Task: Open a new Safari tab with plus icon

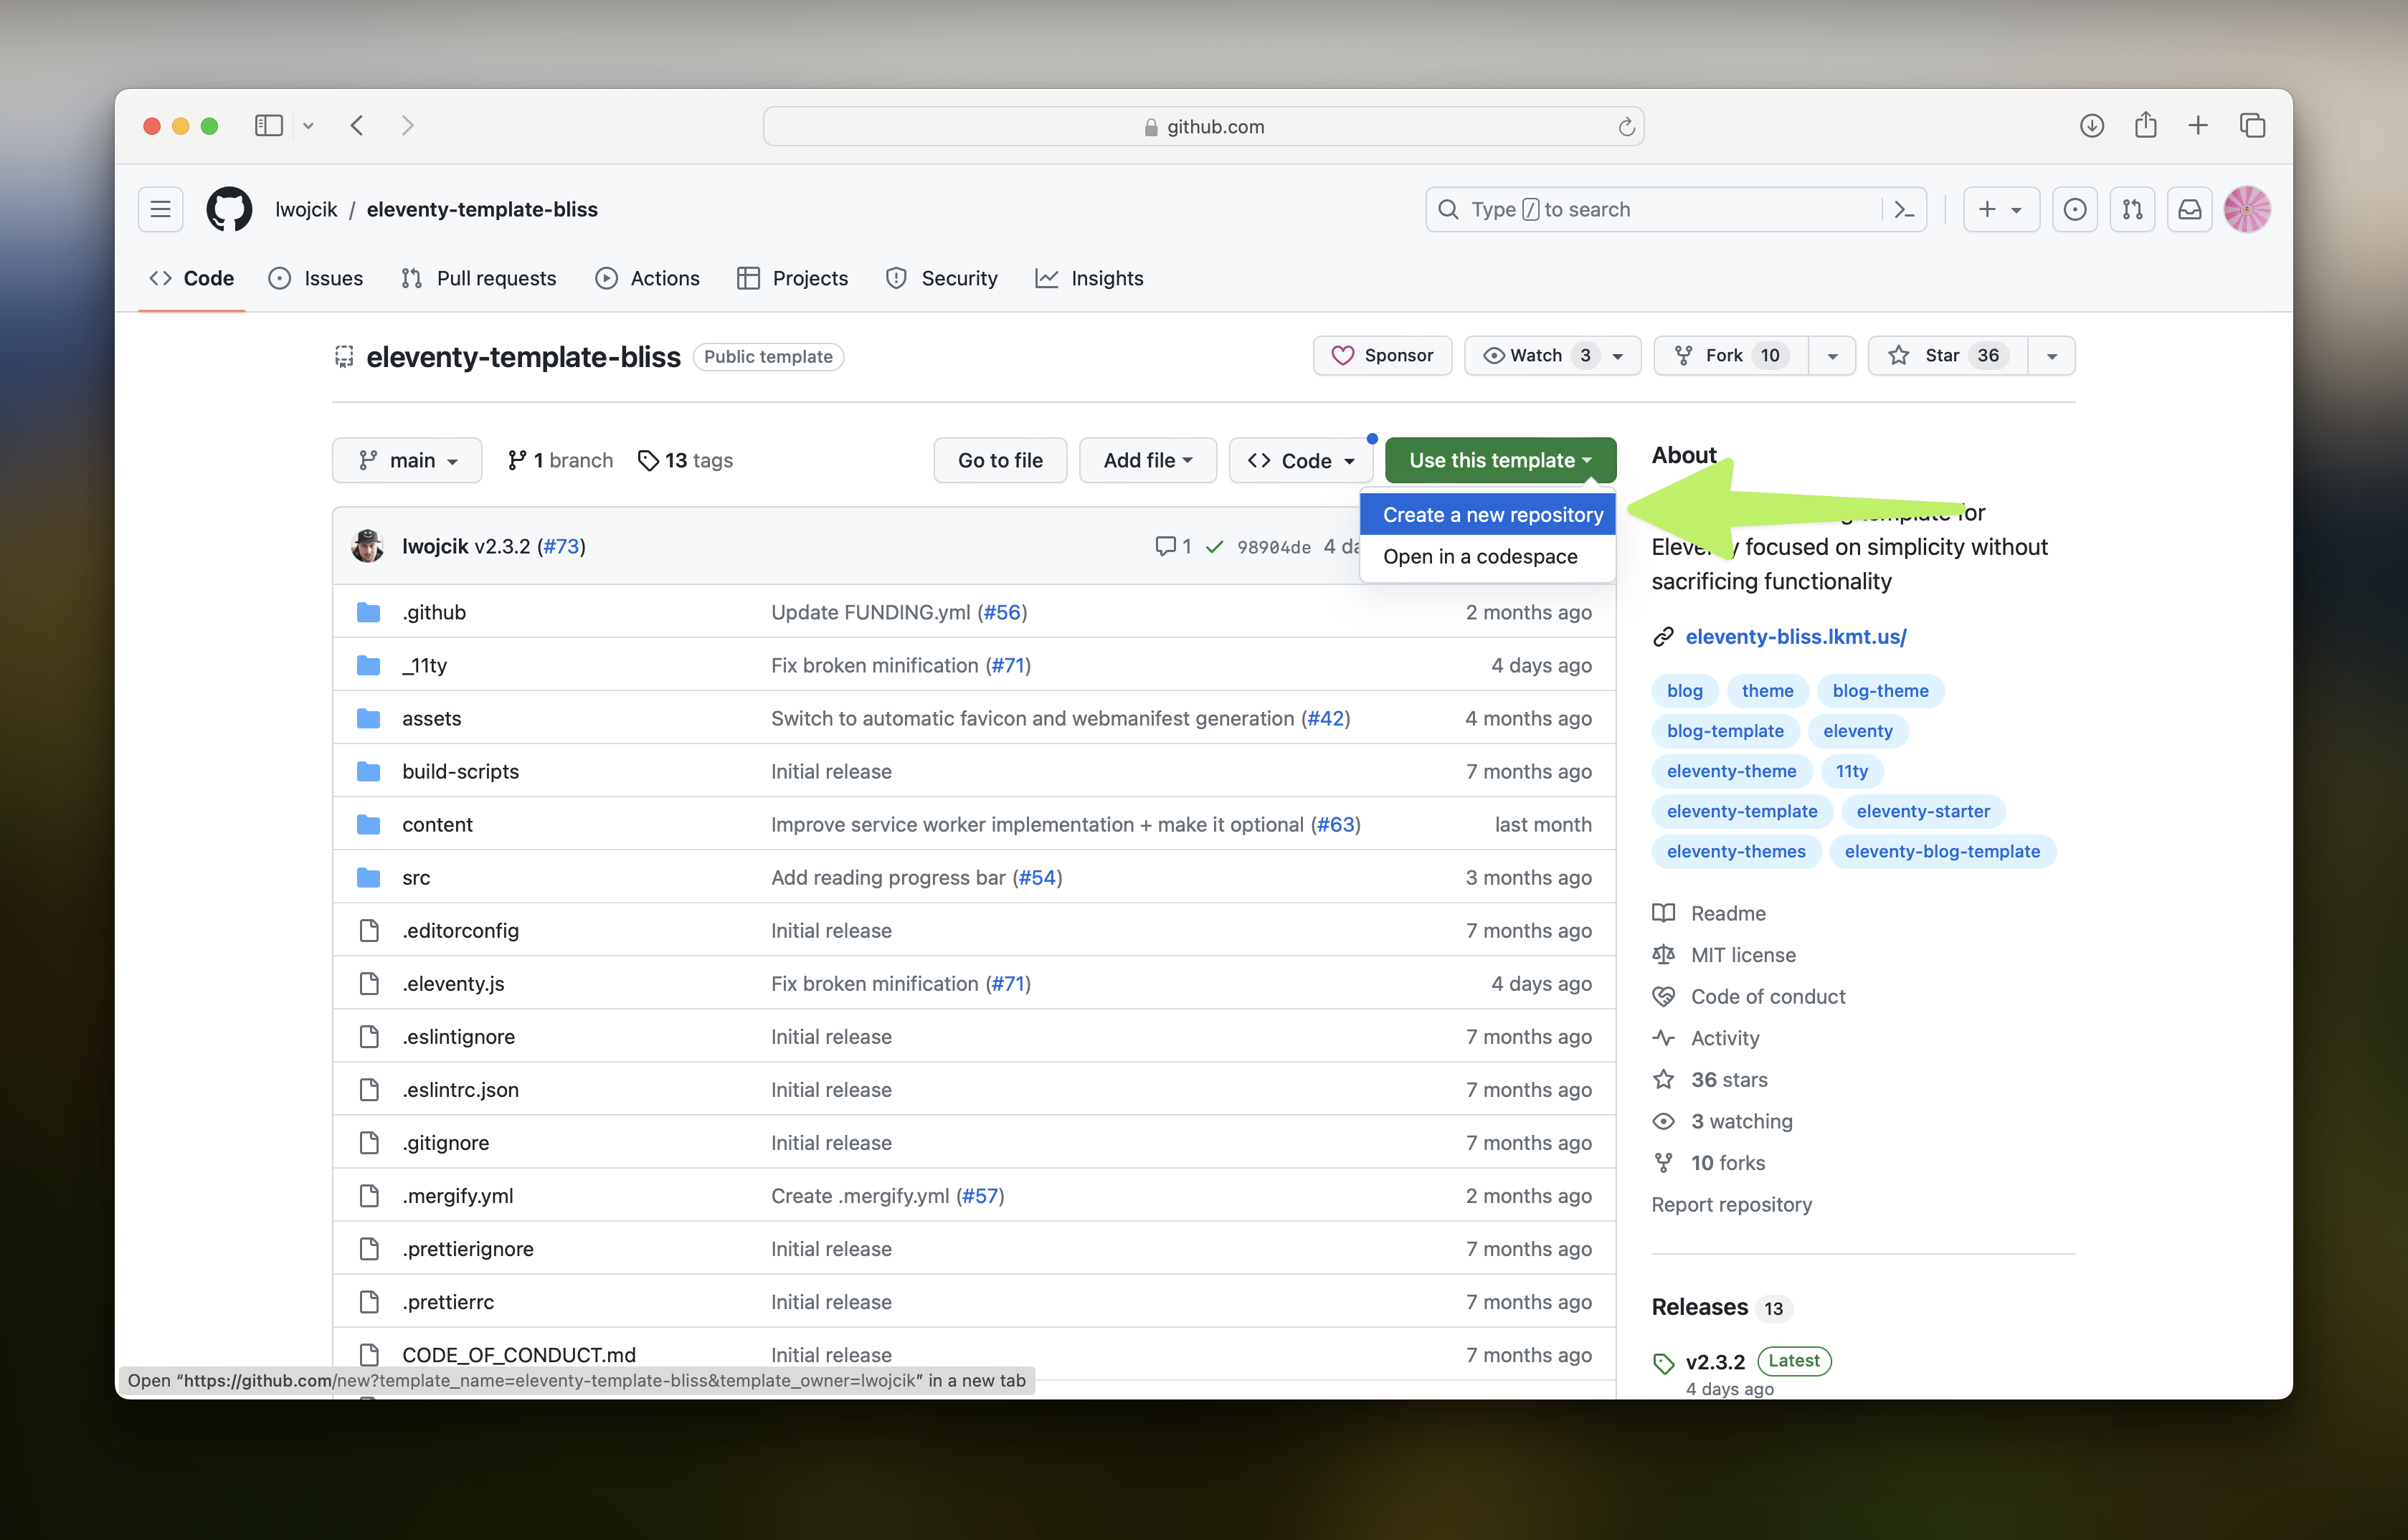Action: (2198, 125)
